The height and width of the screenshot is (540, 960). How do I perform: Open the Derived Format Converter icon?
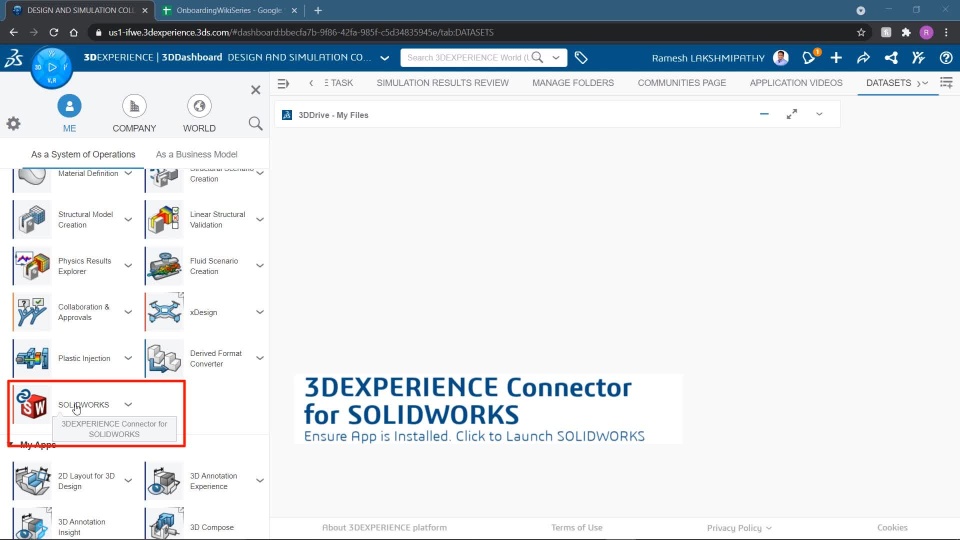point(164,358)
